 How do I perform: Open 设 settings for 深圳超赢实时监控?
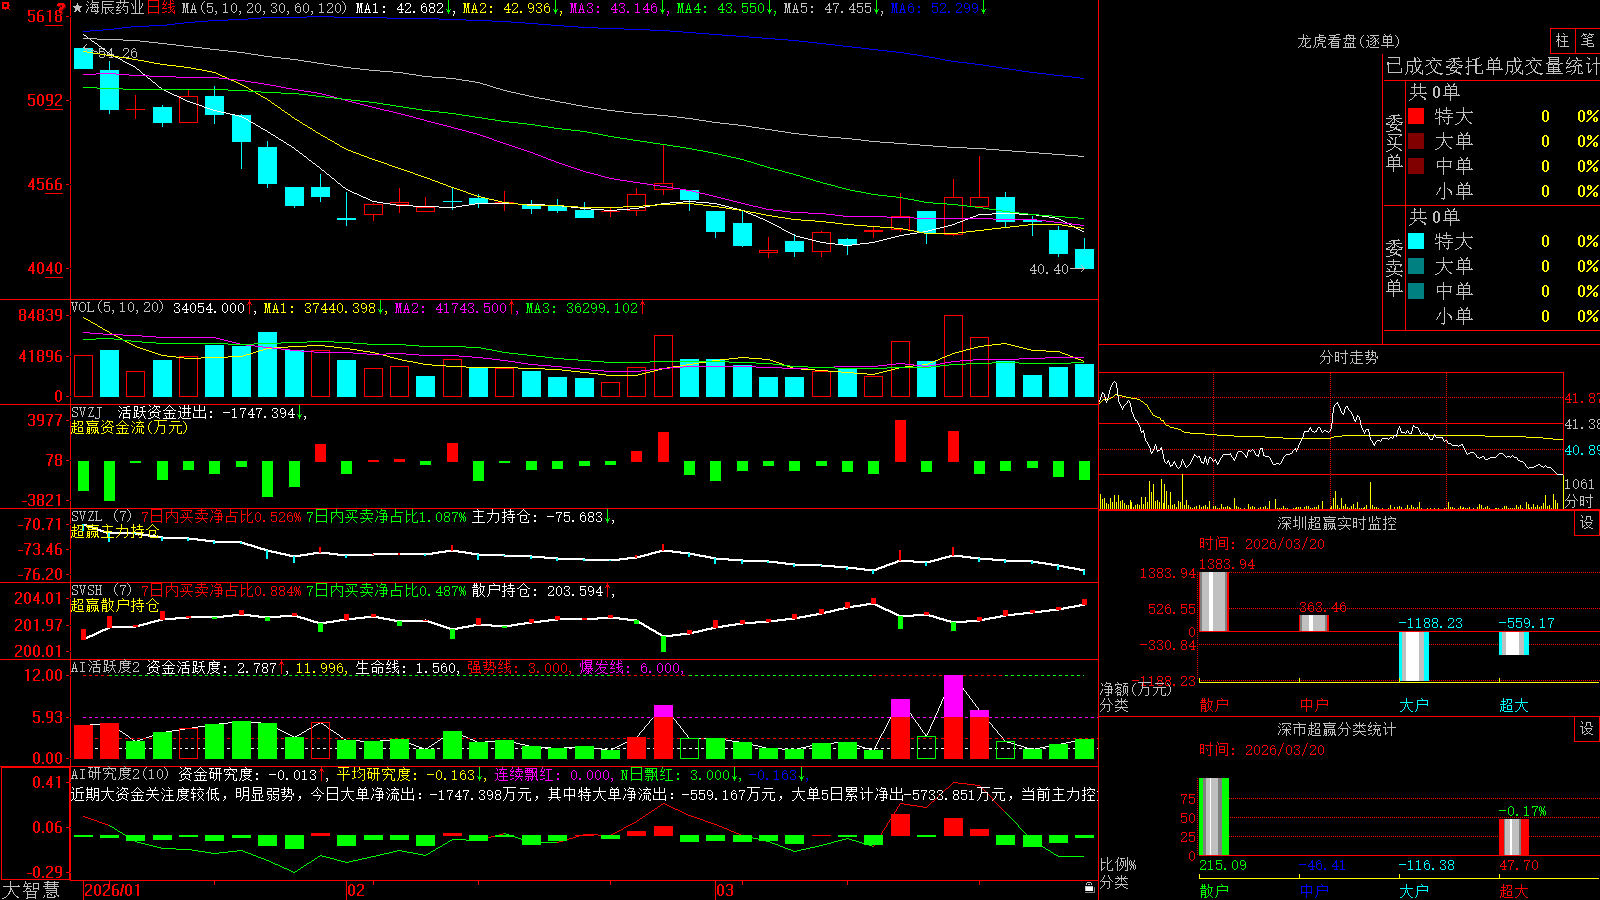1587,523
